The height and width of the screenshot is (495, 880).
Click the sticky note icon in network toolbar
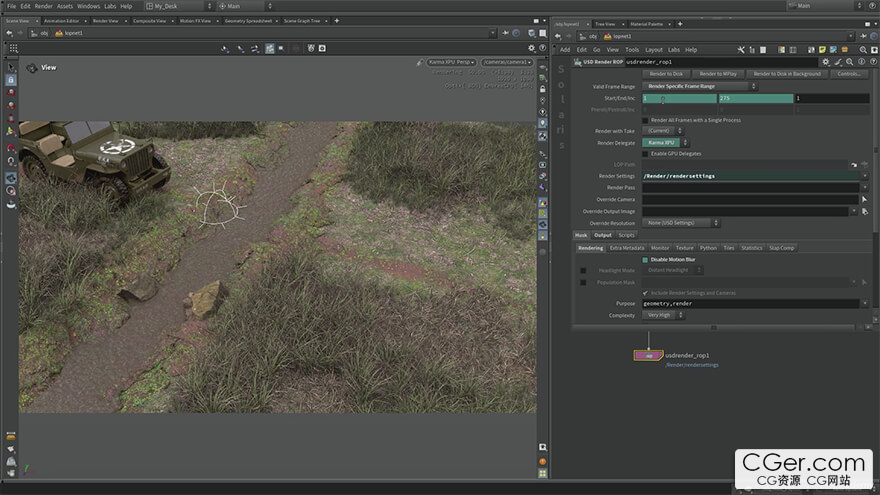click(822, 50)
